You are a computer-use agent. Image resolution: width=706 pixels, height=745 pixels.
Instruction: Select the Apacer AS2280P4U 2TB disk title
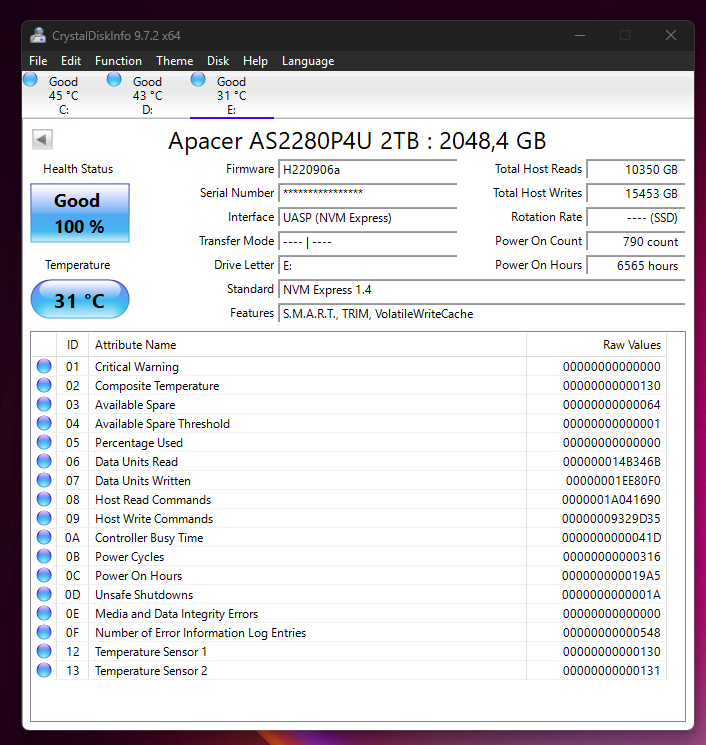tap(357, 141)
